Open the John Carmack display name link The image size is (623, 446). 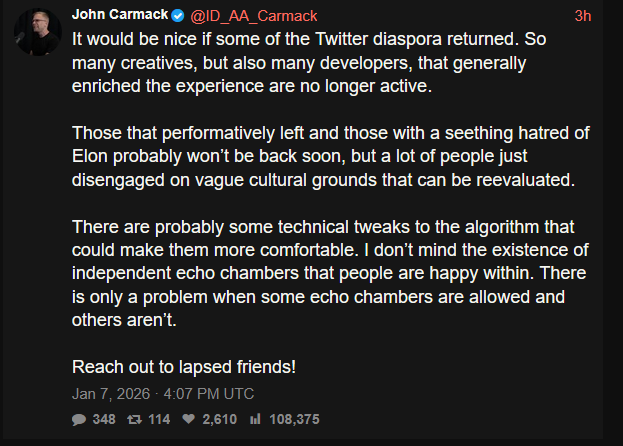point(120,16)
